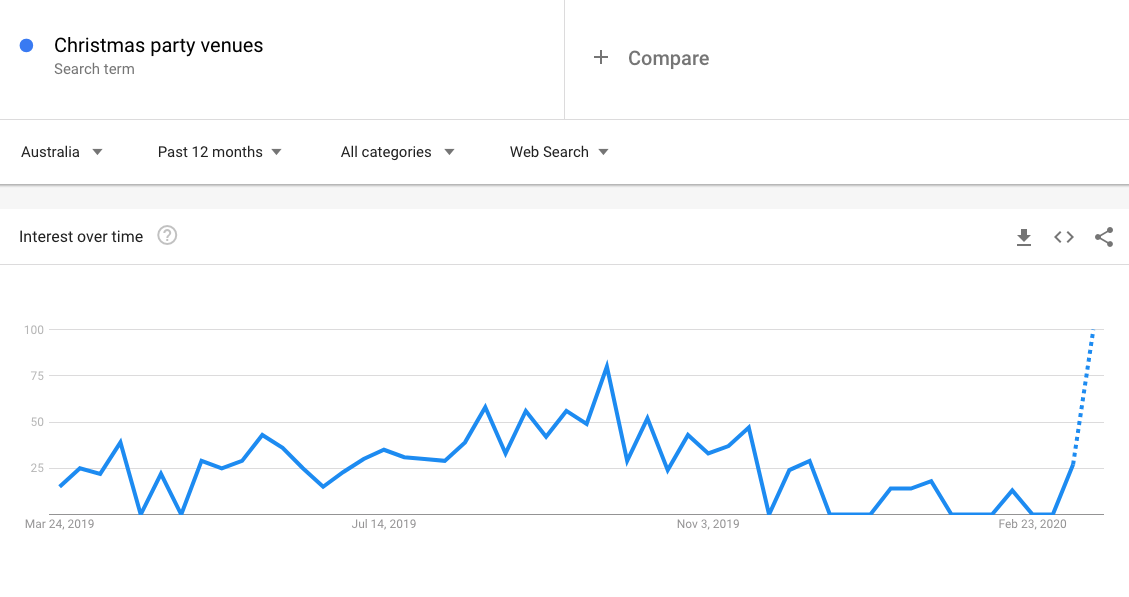1129x597 pixels.
Task: Click the Nov 3, 2019 axis label
Action: (708, 524)
